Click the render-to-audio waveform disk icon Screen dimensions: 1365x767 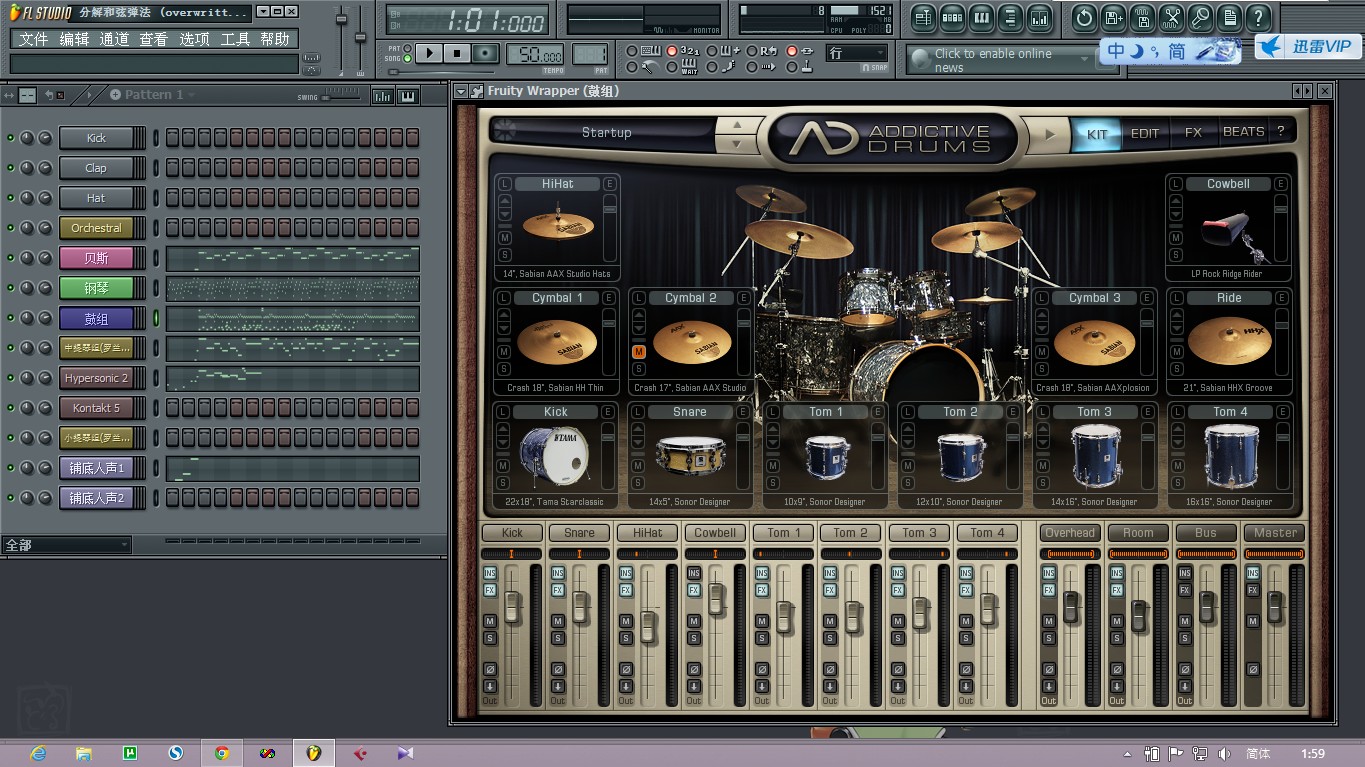(x=1142, y=17)
